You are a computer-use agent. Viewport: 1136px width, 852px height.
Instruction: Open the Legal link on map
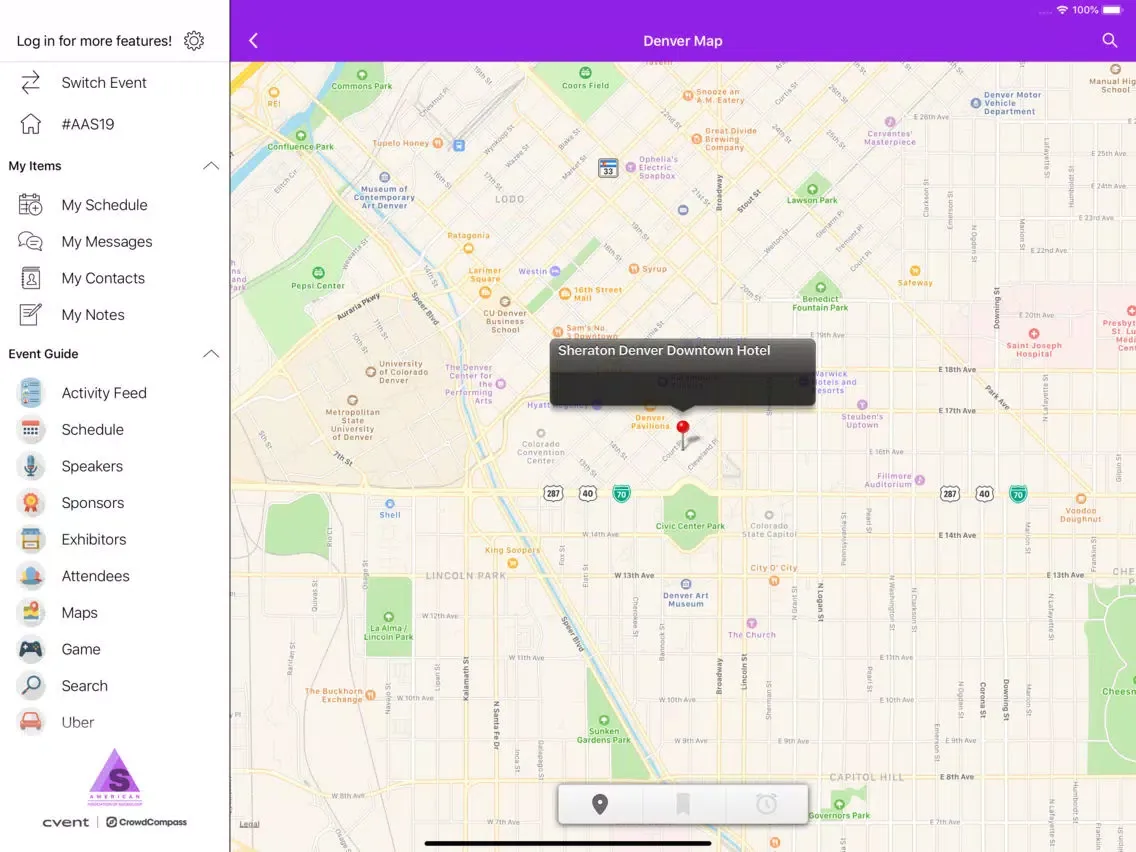click(249, 824)
